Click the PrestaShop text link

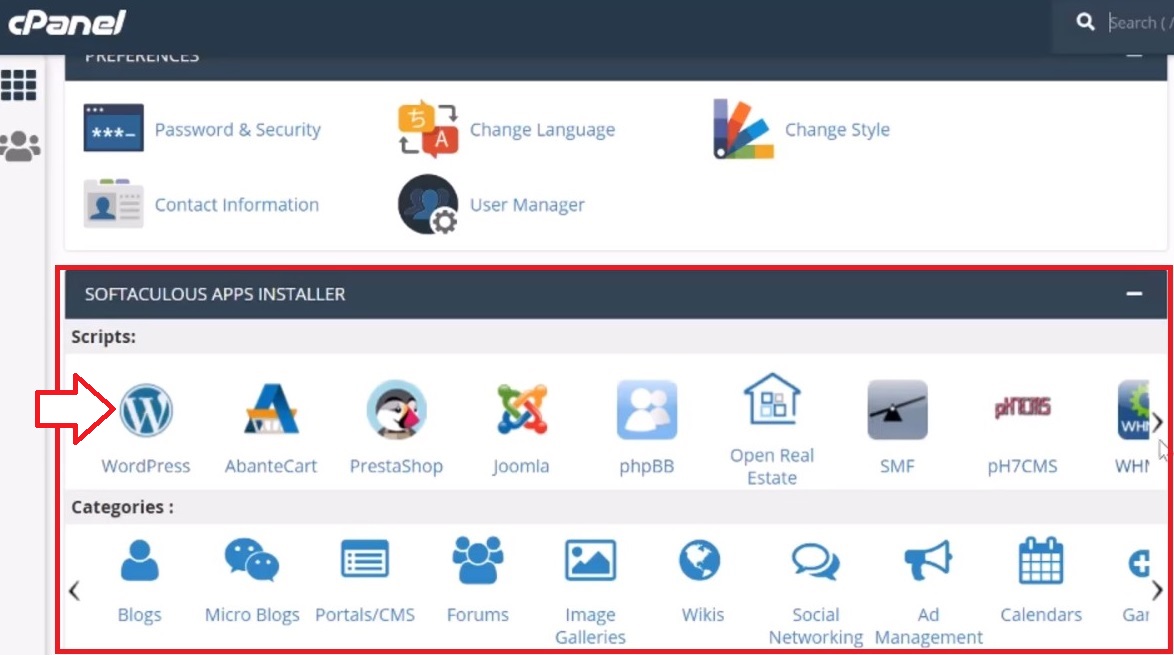396,466
